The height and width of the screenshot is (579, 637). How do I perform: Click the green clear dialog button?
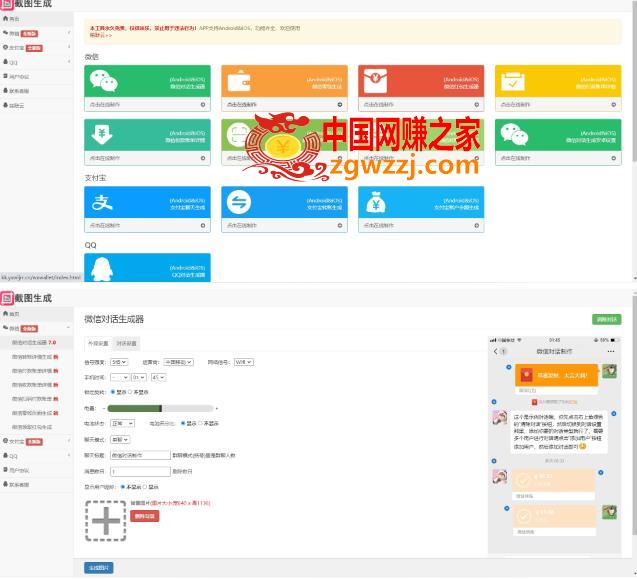pyautogui.click(x=607, y=319)
